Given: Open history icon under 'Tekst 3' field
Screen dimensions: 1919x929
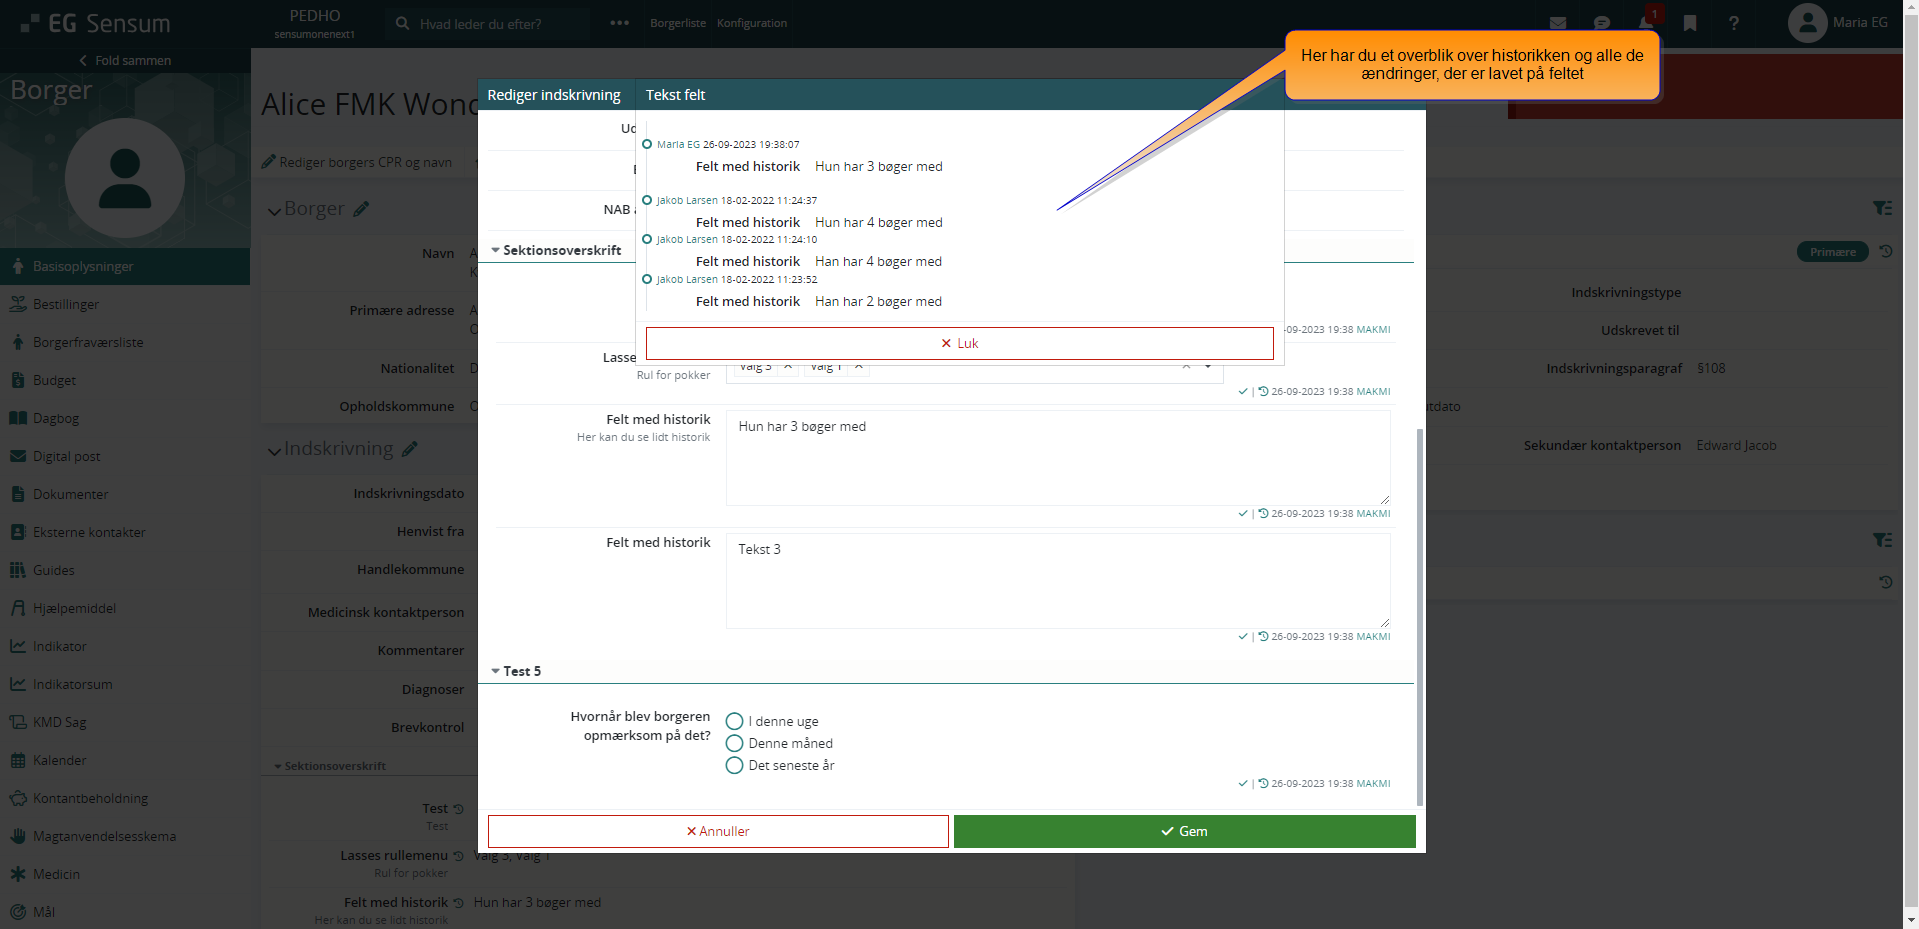Looking at the screenshot, I should pyautogui.click(x=1263, y=636).
